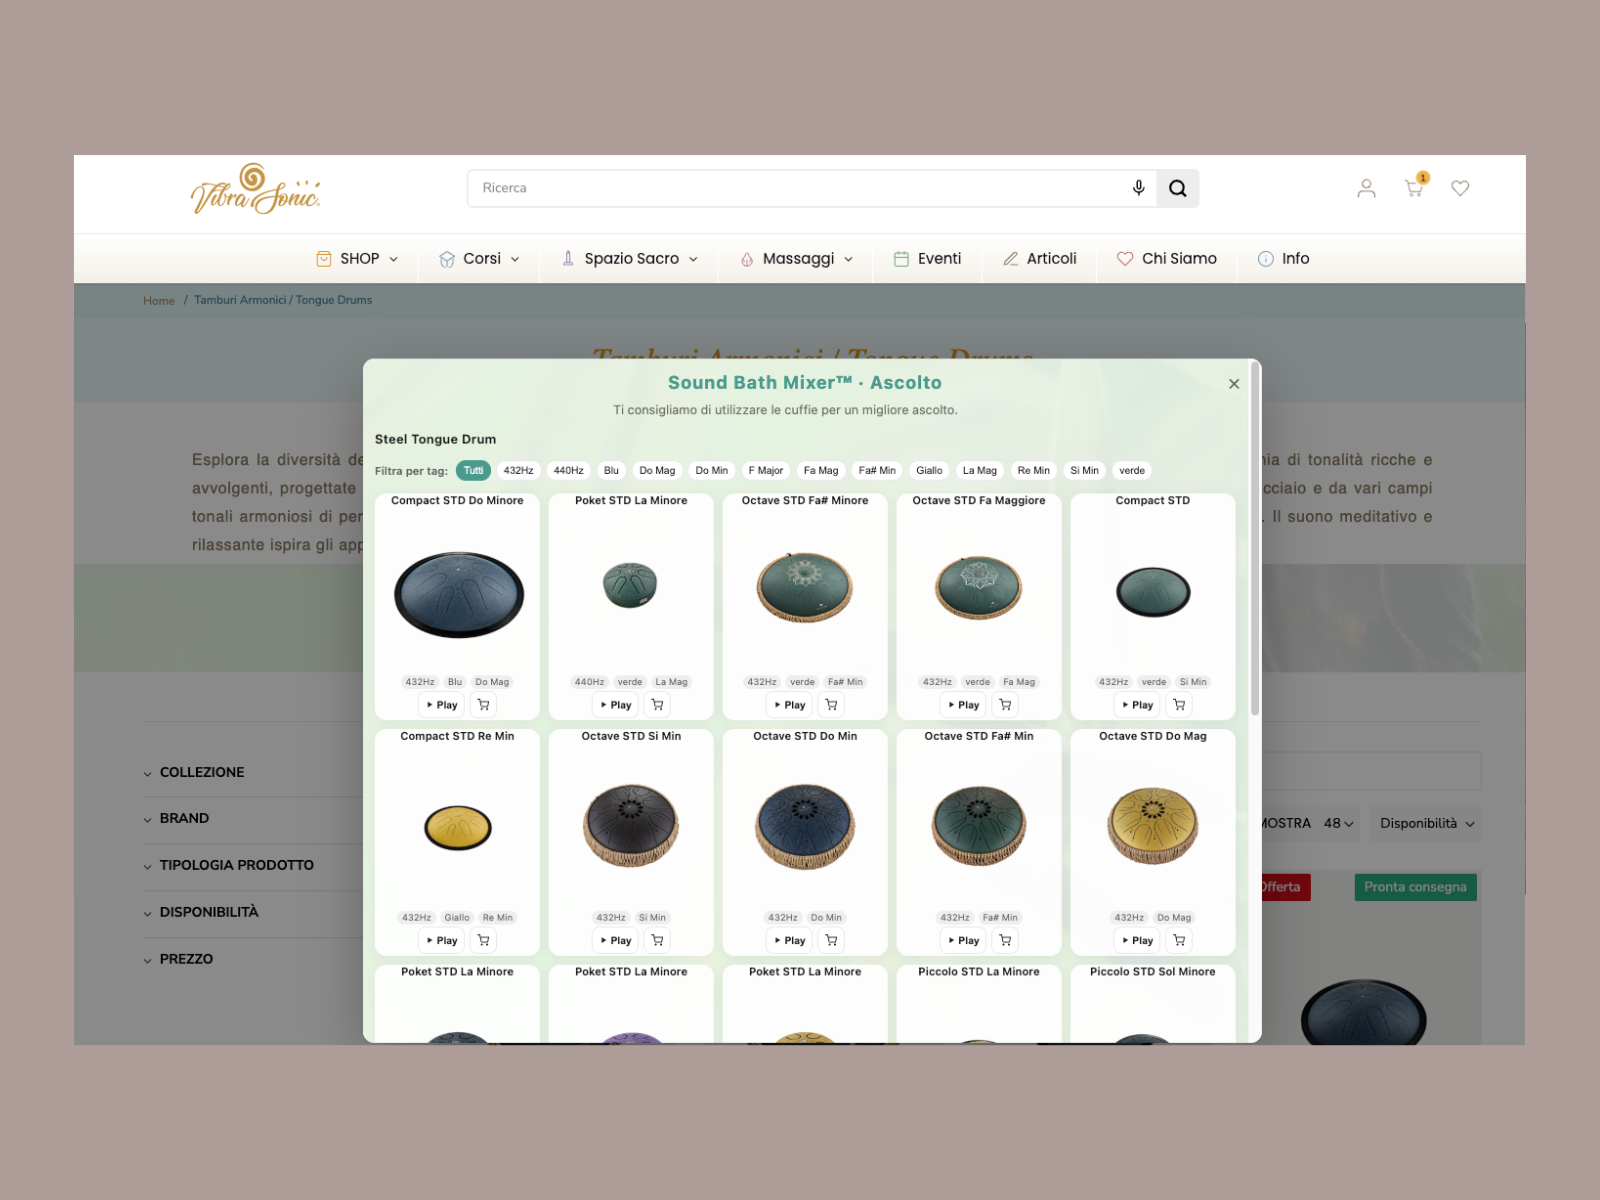This screenshot has height=1200, width=1600.
Task: Play Compact STD Re Min sound
Action: pyautogui.click(x=442, y=940)
